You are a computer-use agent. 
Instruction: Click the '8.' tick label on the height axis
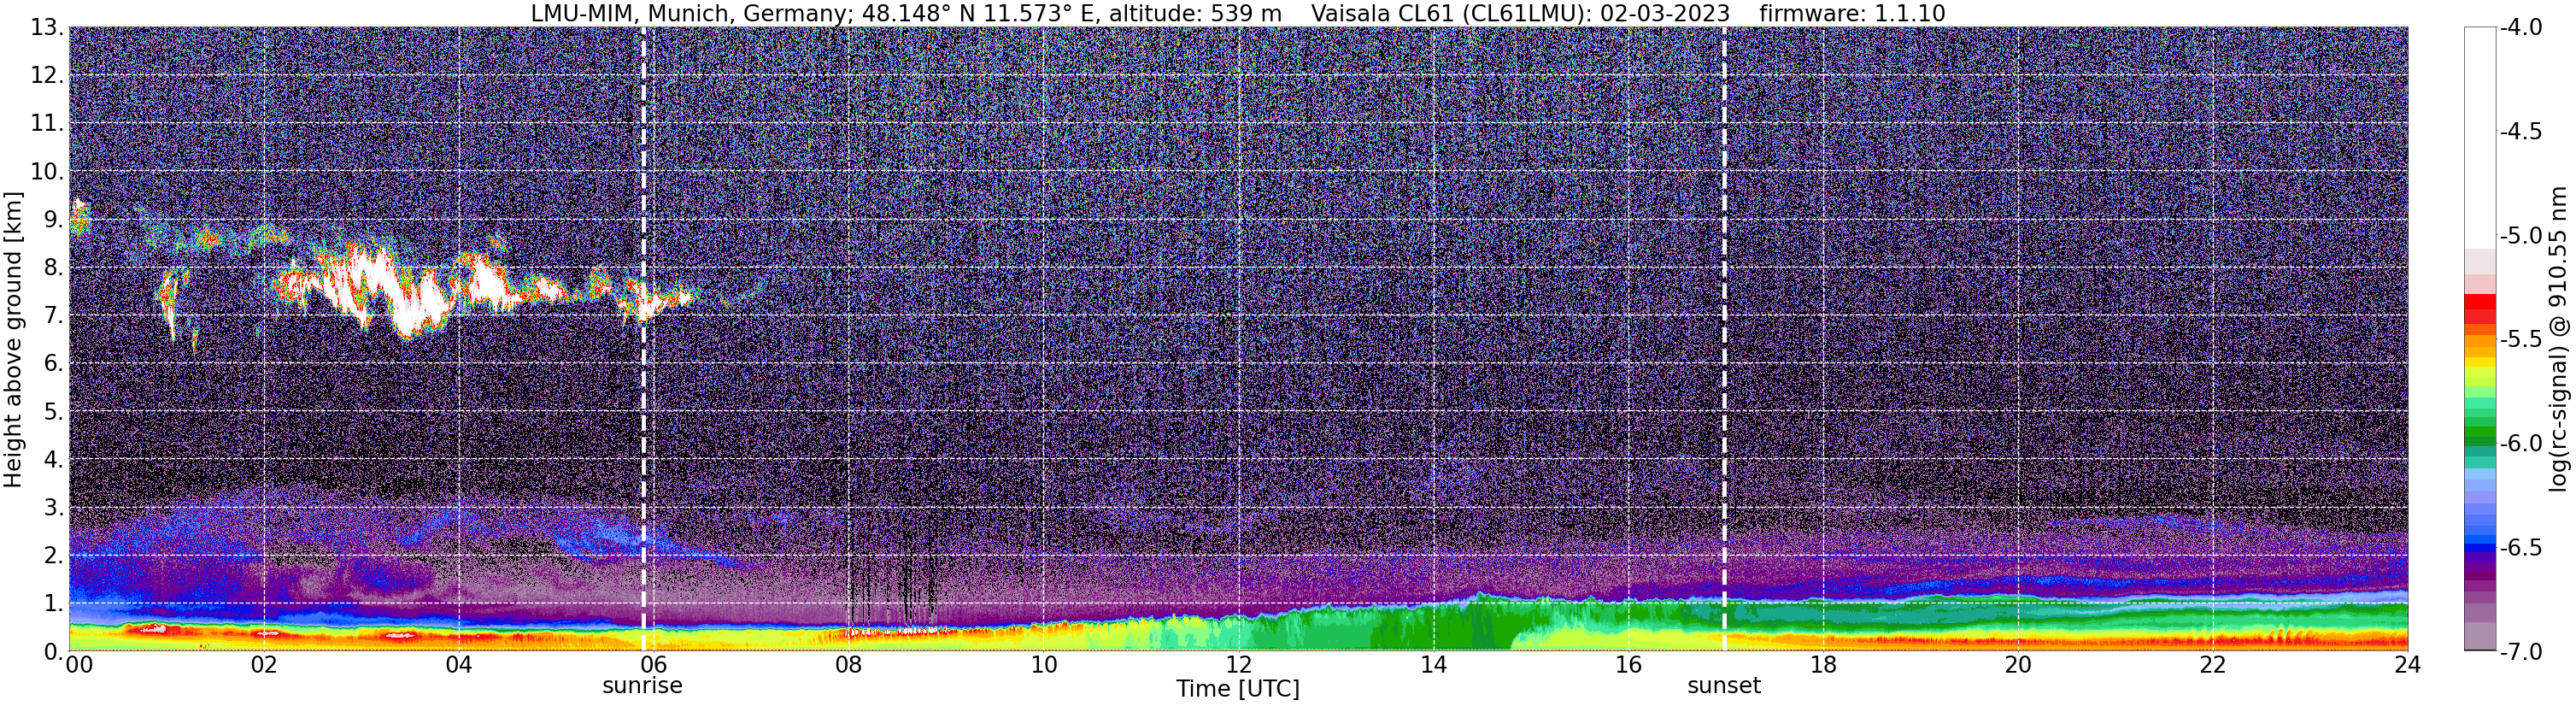pos(54,267)
